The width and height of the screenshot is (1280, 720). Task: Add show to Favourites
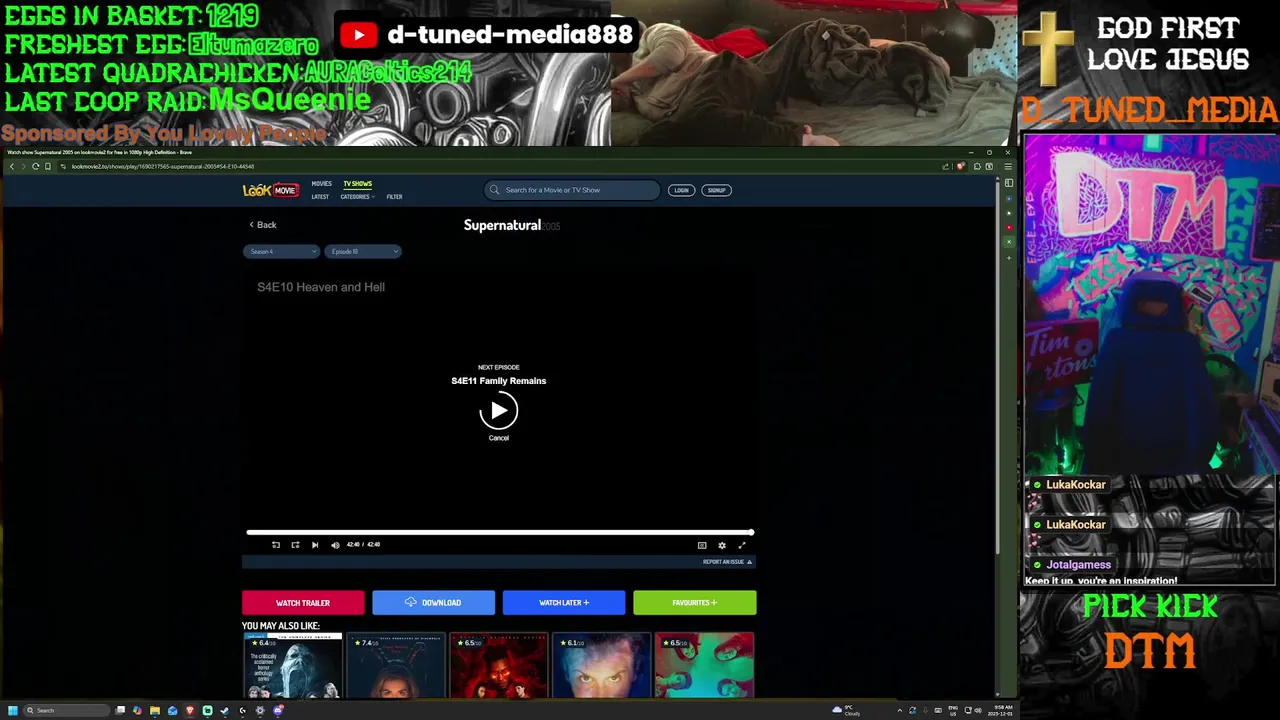pos(695,603)
